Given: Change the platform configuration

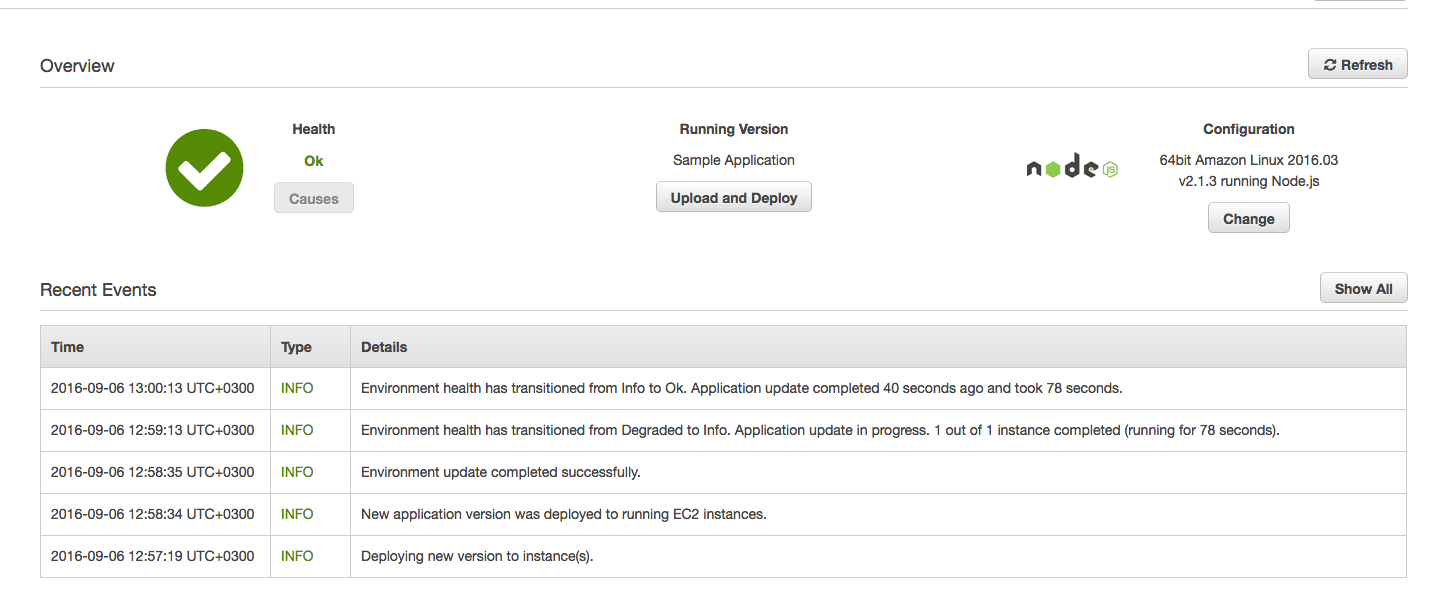Looking at the screenshot, I should click(x=1248, y=218).
